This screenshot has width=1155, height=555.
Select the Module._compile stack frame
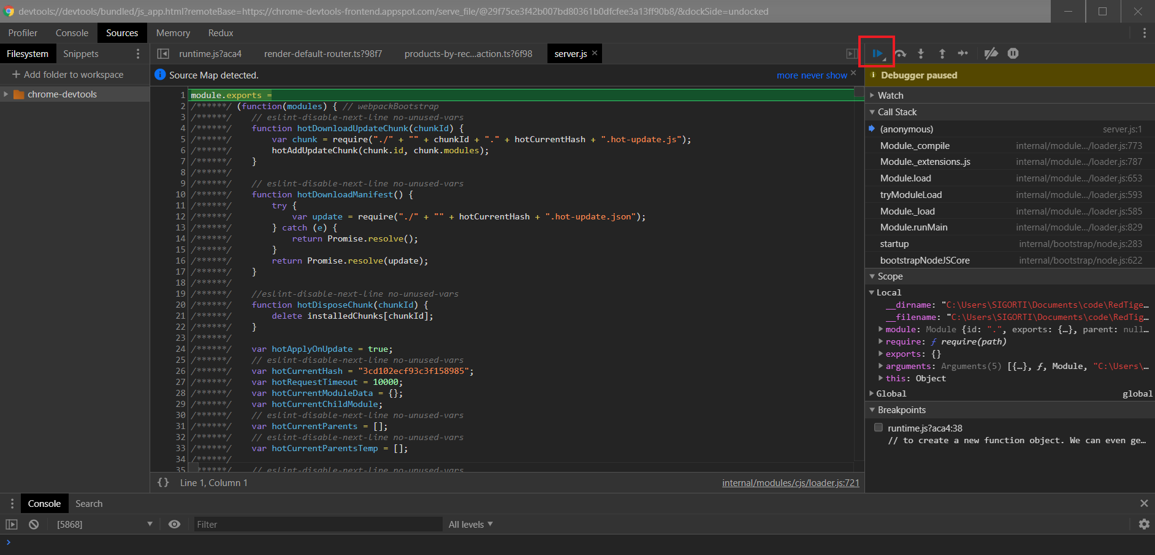[x=1010, y=145]
